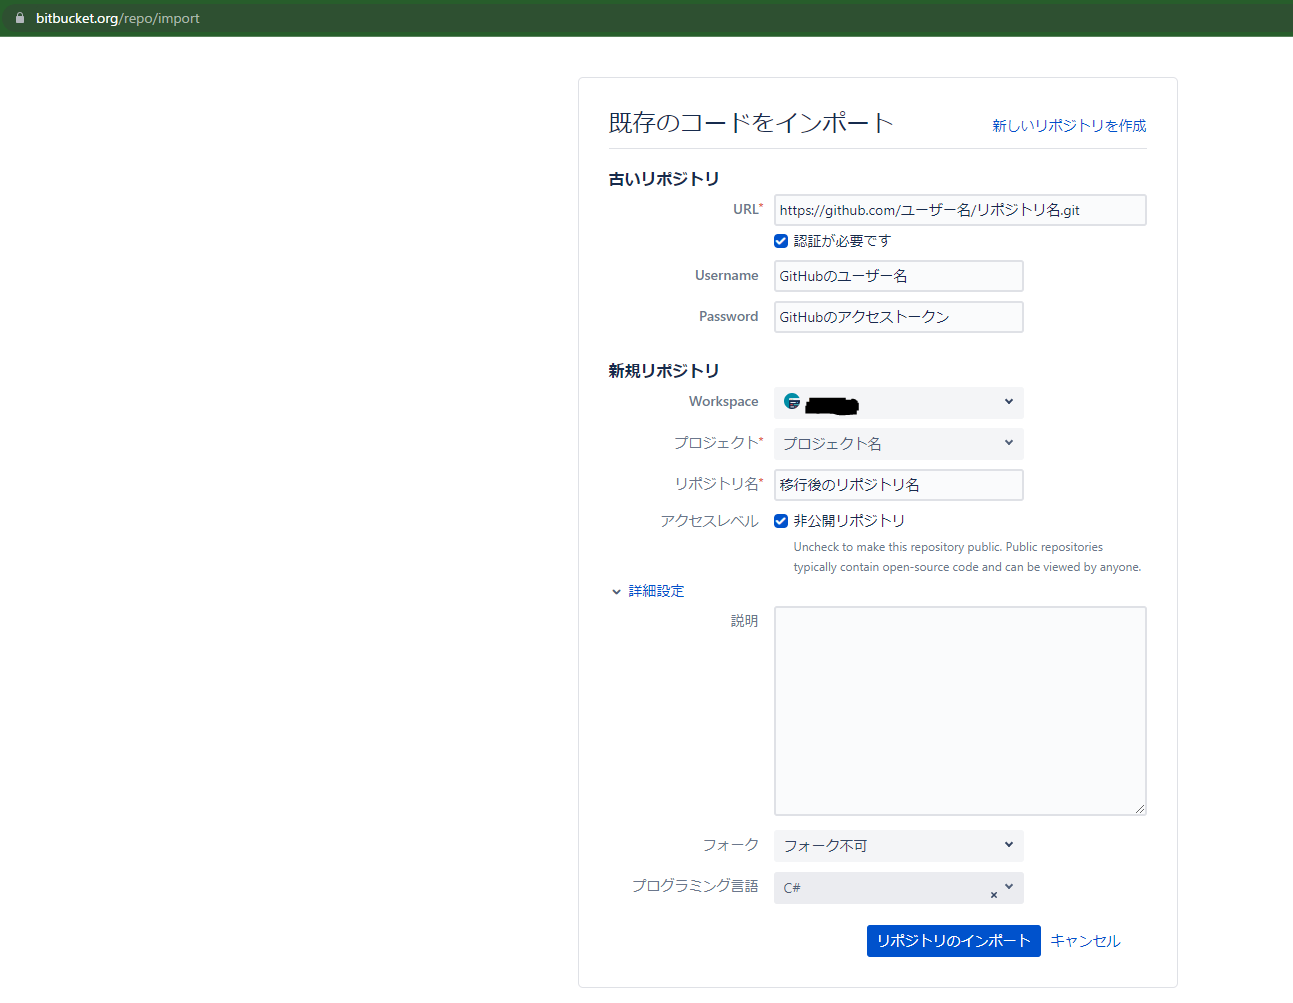Open the プログラミング言語 dropdown
This screenshot has height=1003, width=1293.
point(899,888)
